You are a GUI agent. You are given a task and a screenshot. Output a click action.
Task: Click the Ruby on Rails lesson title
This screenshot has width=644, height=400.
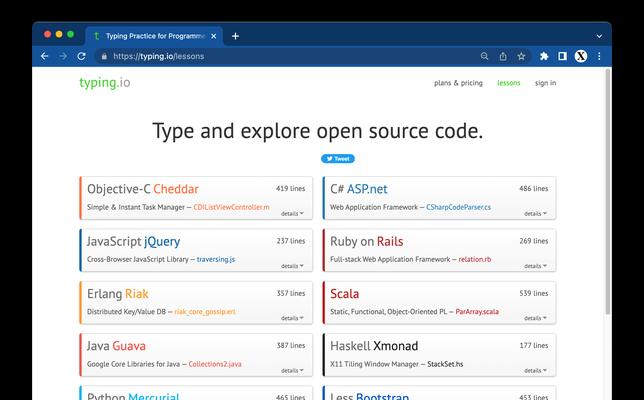click(366, 241)
